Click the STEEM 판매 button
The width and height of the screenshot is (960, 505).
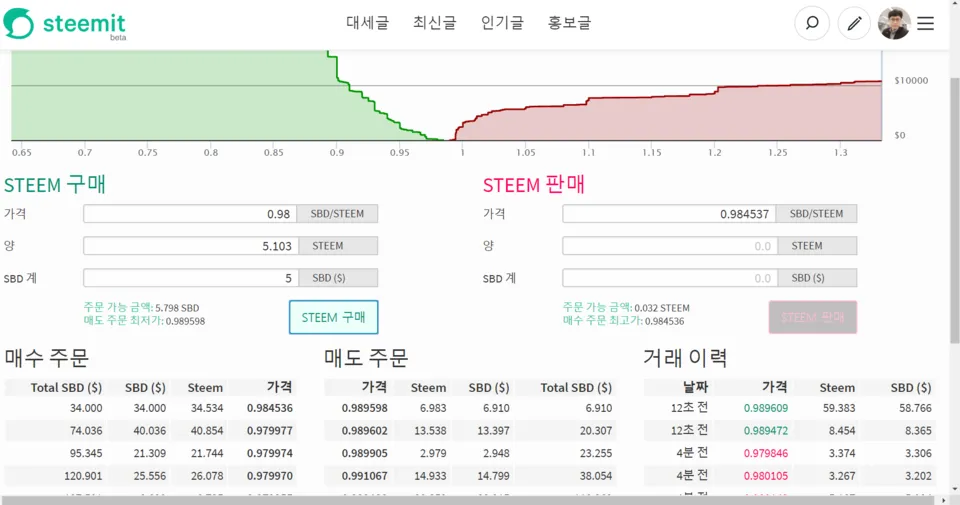812,317
